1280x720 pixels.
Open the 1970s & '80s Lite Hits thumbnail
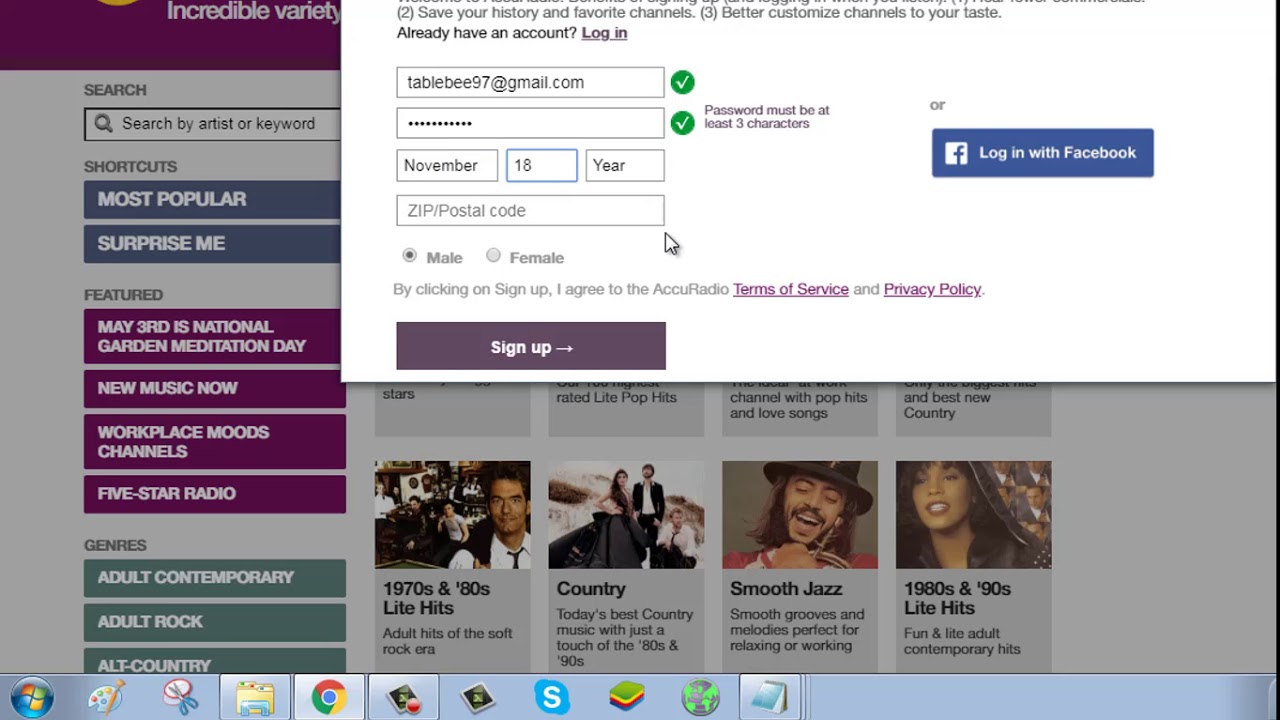[453, 515]
